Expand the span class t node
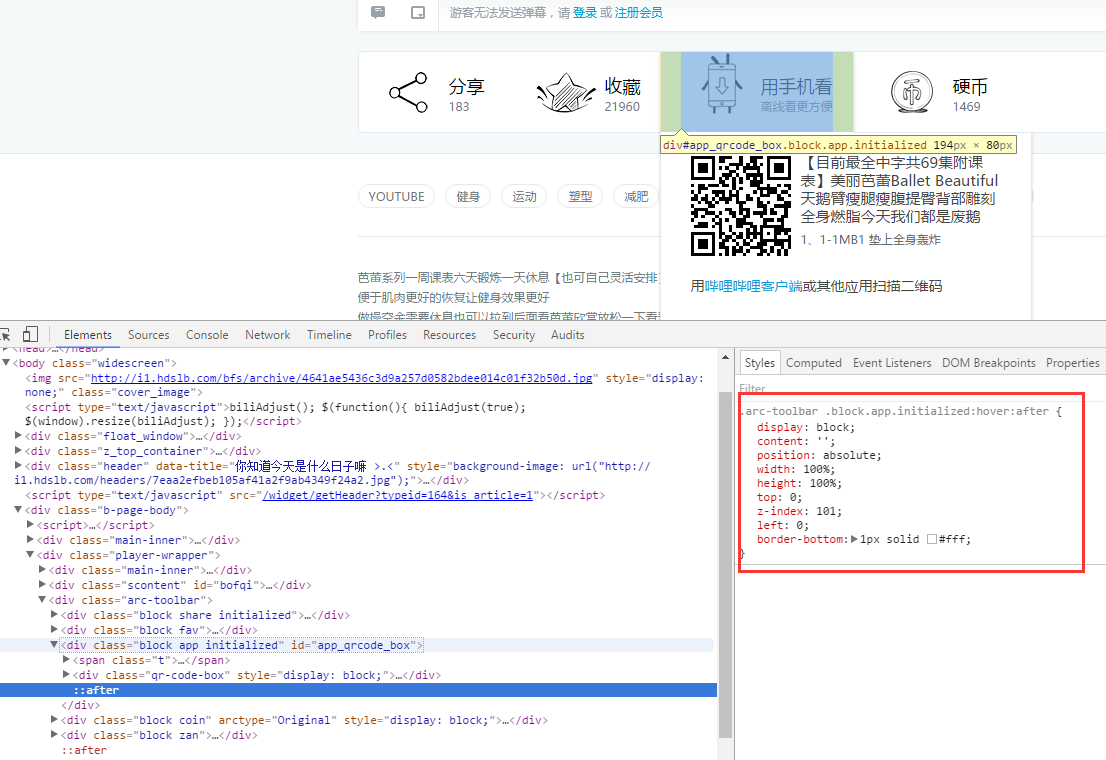1106x760 pixels. pyautogui.click(x=66, y=660)
